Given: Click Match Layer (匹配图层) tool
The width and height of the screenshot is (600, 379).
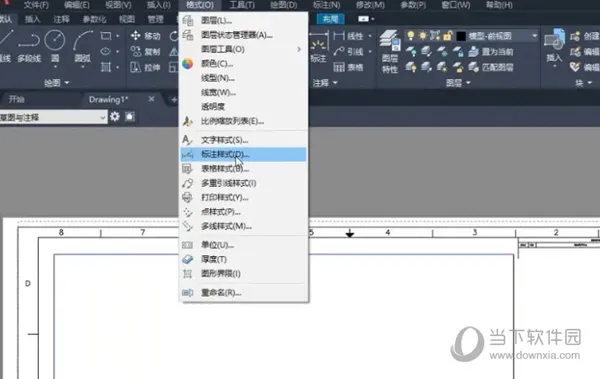Looking at the screenshot, I should point(491,67).
